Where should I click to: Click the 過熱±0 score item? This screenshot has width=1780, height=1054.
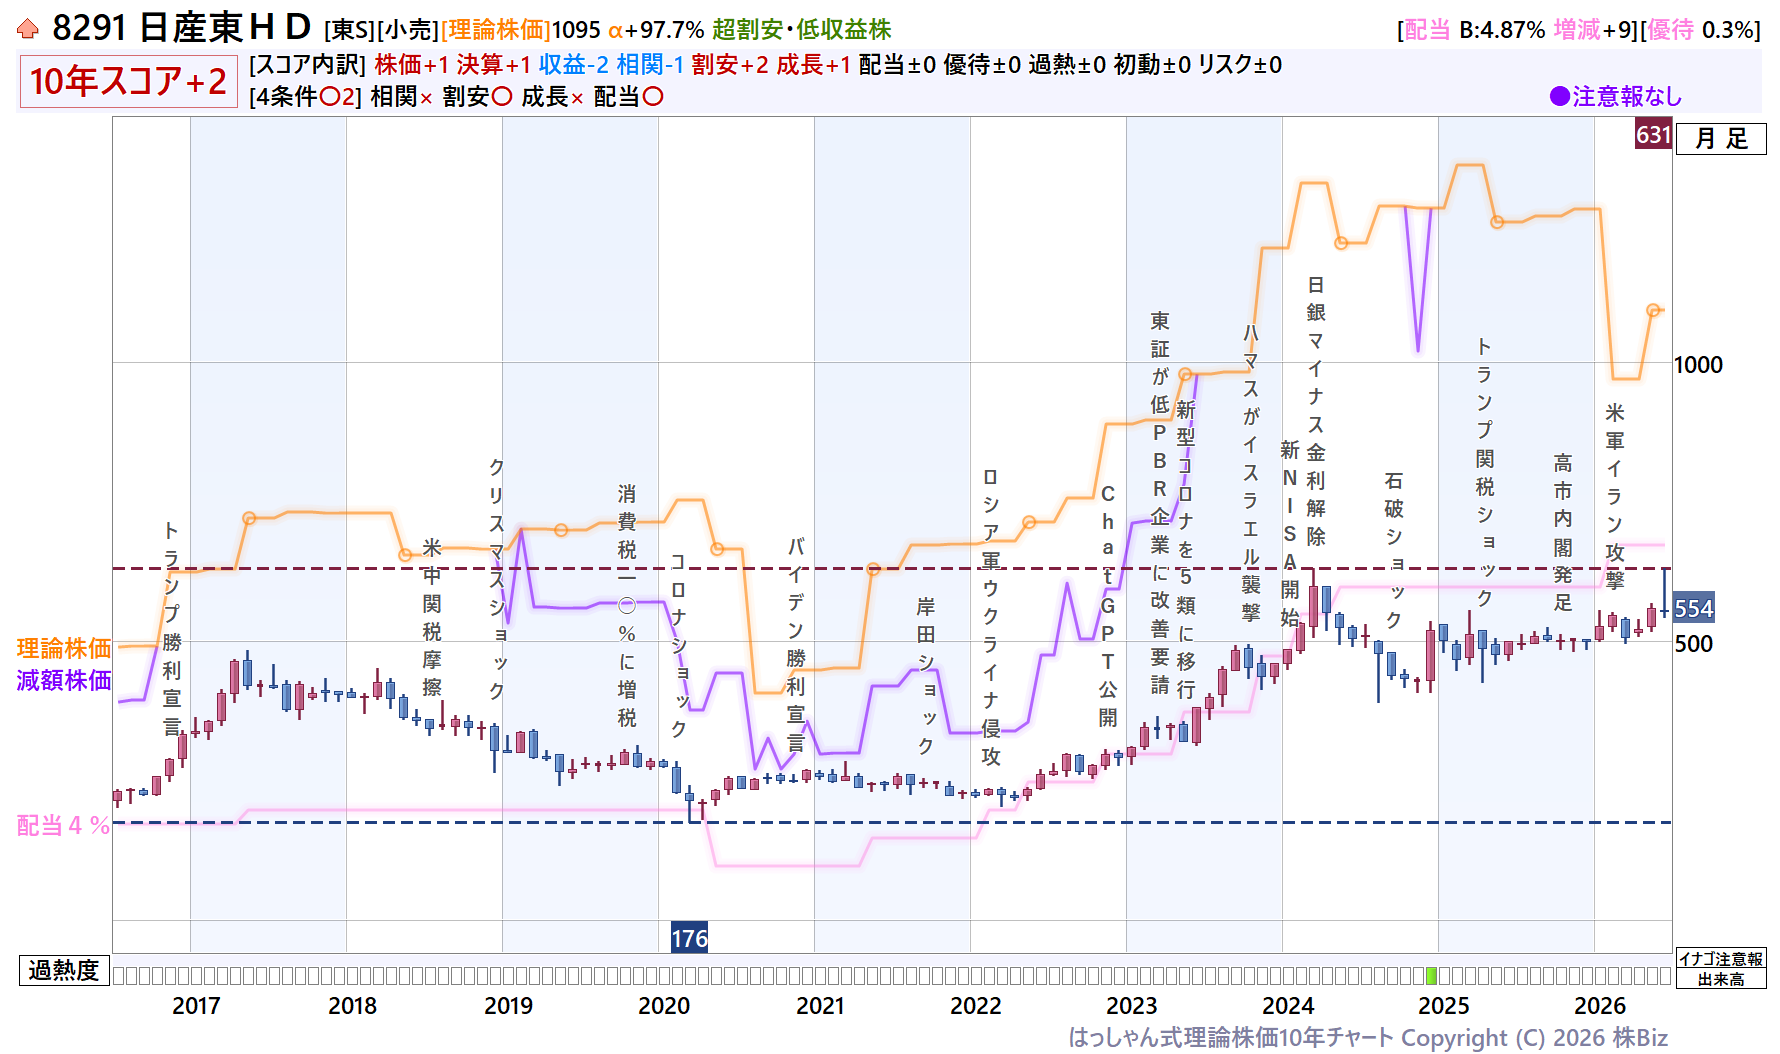(x=1067, y=65)
